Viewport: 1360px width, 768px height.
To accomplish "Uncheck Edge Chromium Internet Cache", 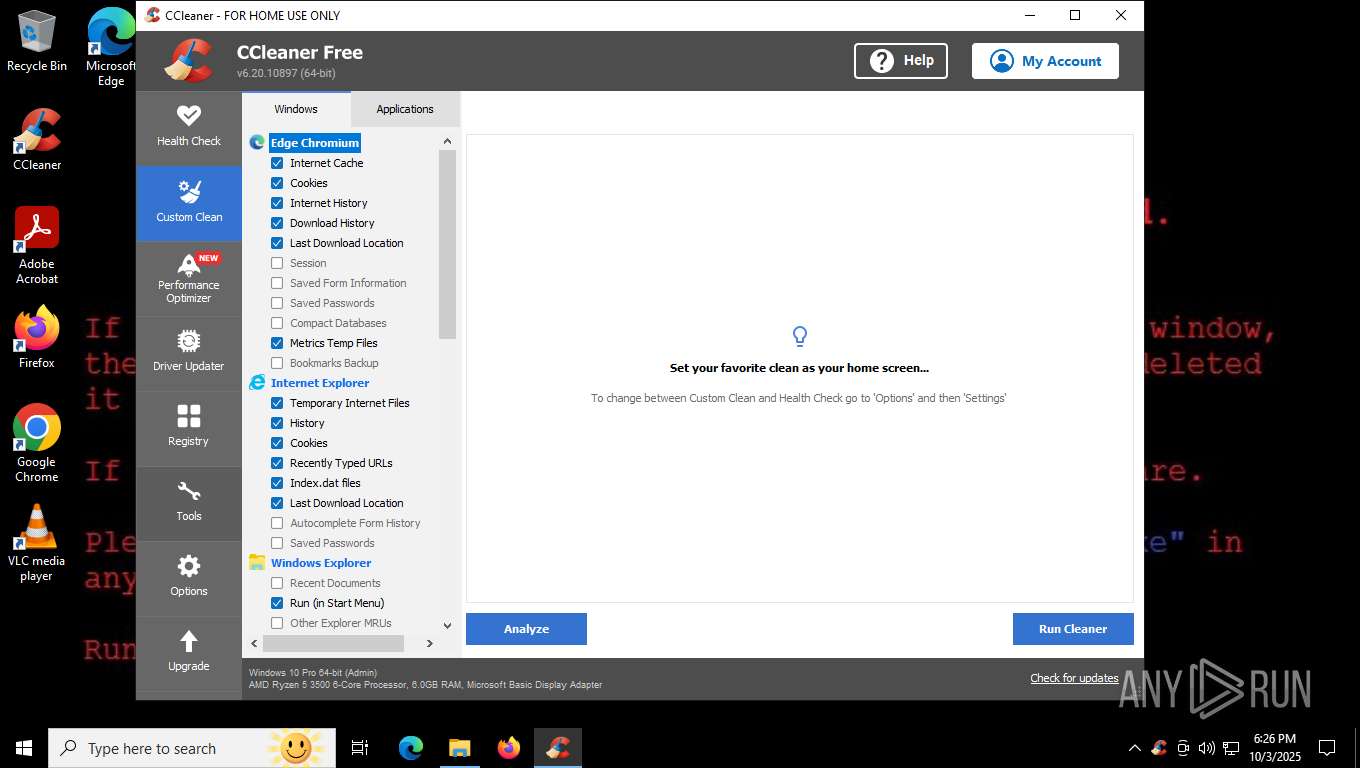I will pos(277,163).
